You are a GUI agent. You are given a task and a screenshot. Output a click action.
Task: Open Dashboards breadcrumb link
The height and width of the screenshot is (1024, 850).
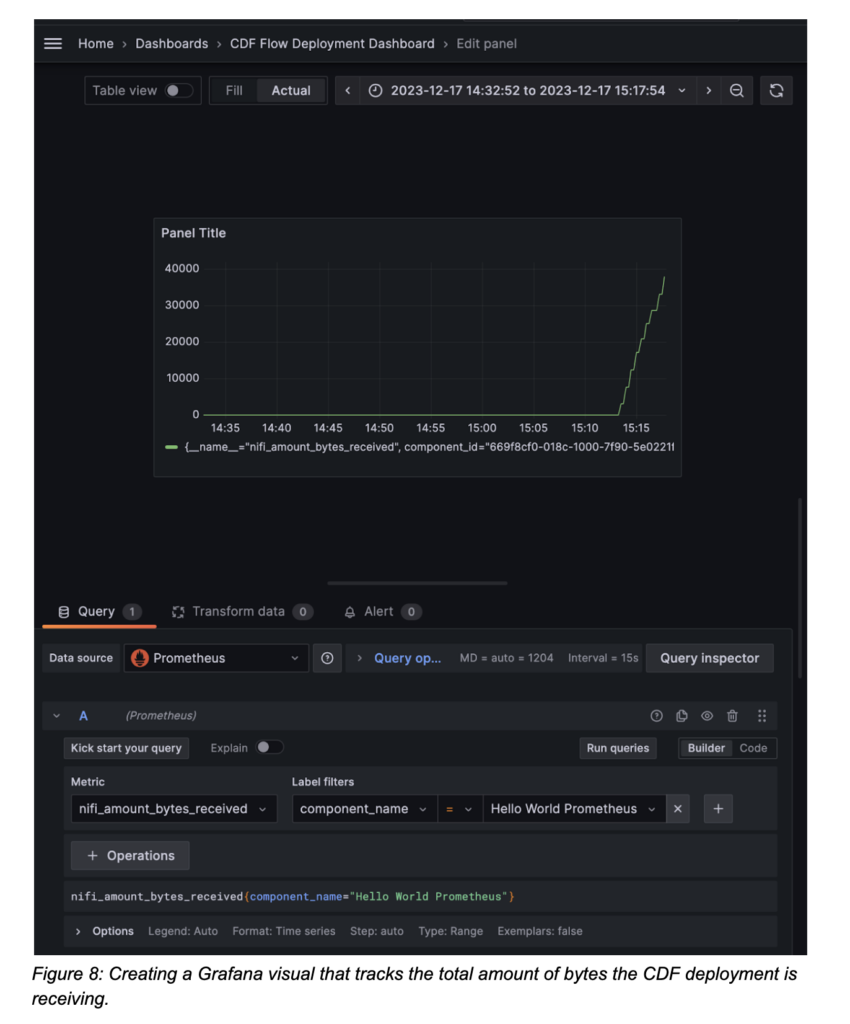click(x=172, y=44)
